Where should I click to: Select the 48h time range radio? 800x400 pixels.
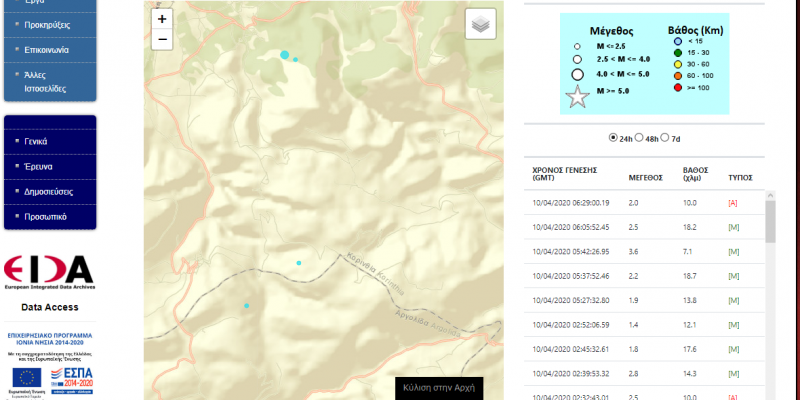tap(640, 138)
